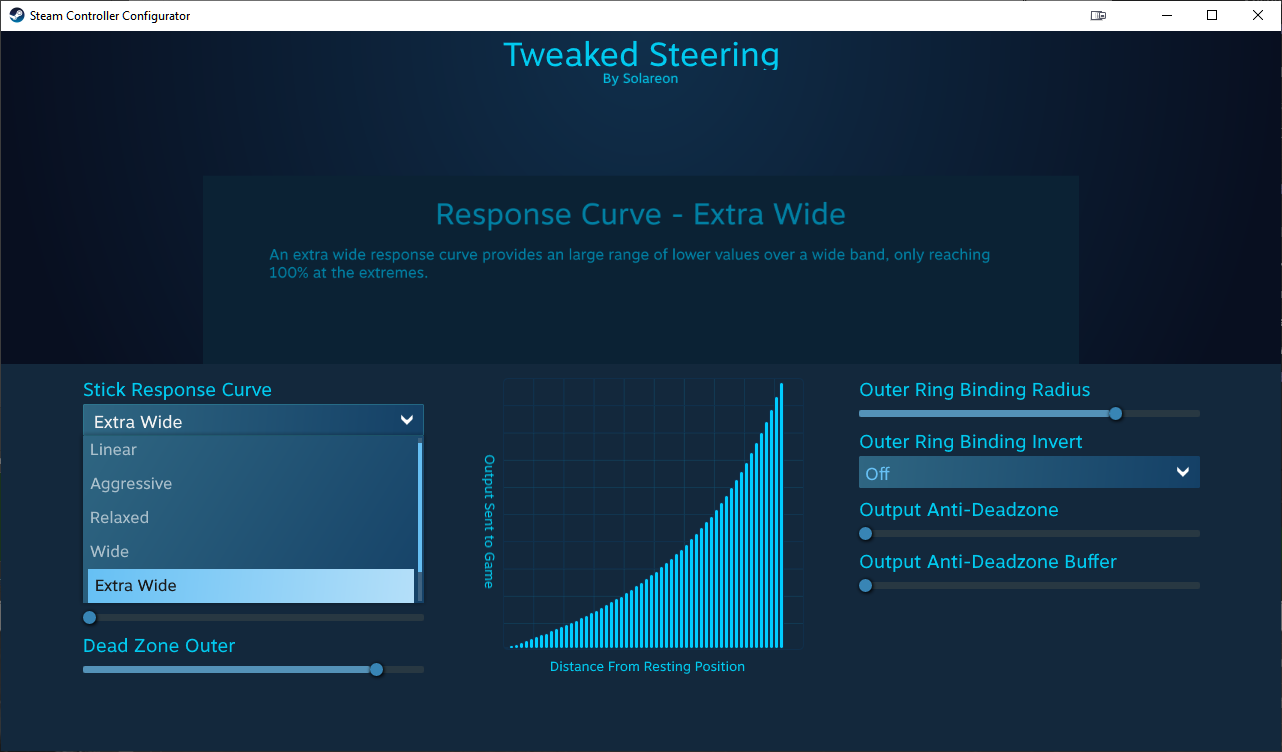Click the Big Picture icon in title bar

click(x=1099, y=15)
